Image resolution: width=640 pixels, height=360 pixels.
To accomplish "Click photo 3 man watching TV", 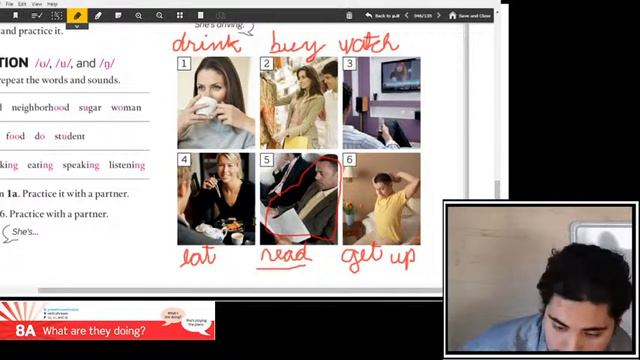I will (382, 102).
